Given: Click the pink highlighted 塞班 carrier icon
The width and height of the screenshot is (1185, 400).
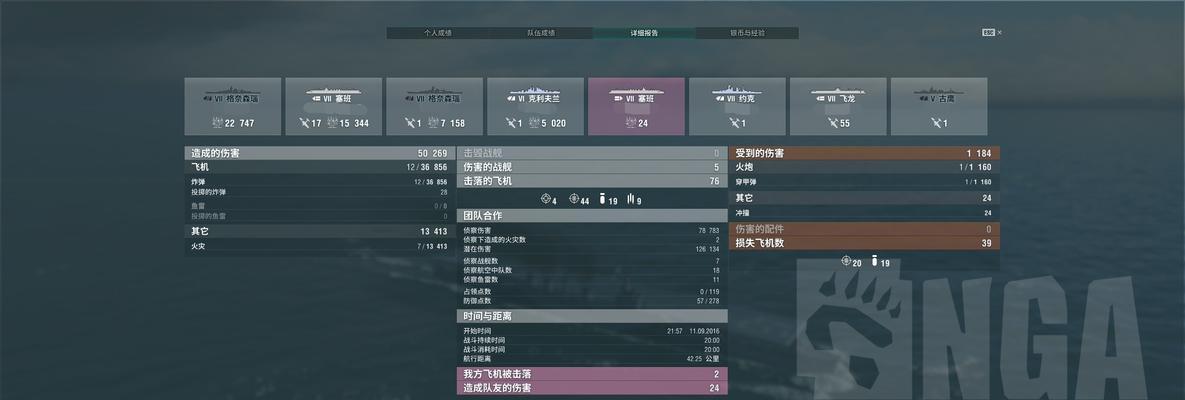Looking at the screenshot, I should [x=636, y=91].
